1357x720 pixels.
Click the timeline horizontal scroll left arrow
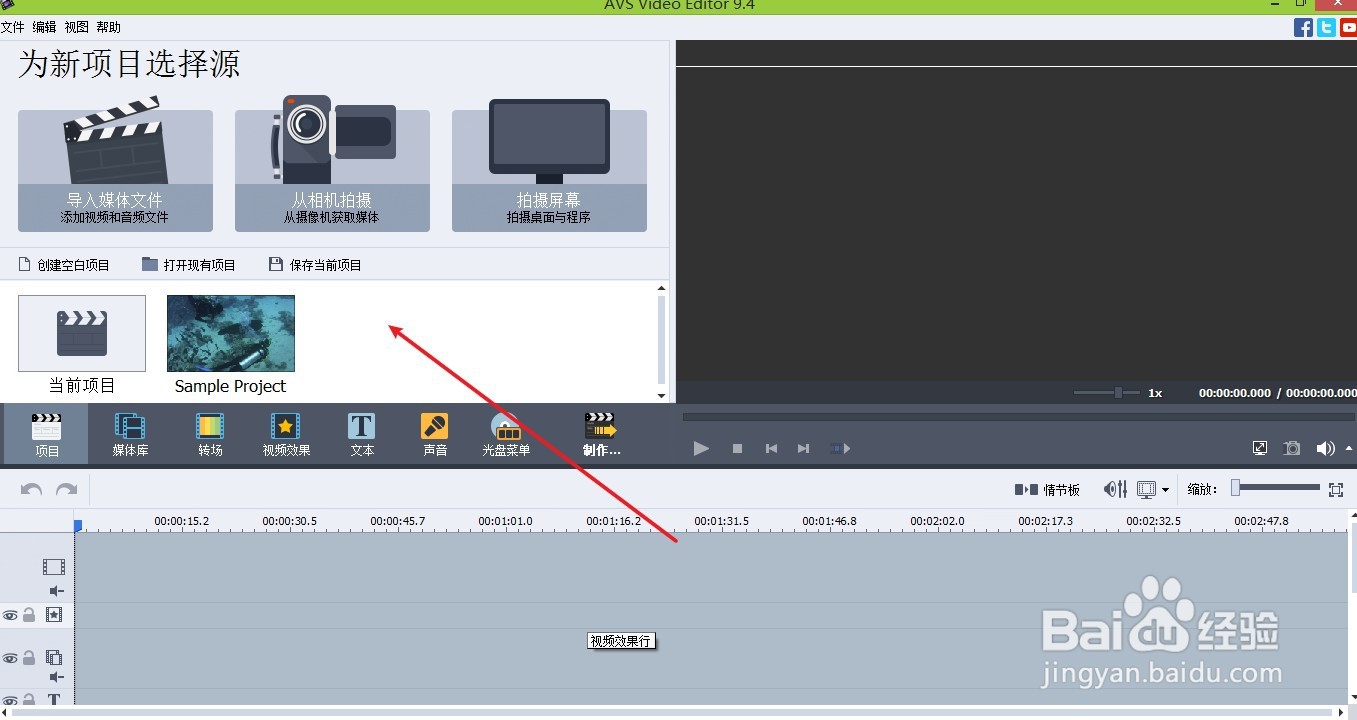(x=5, y=712)
